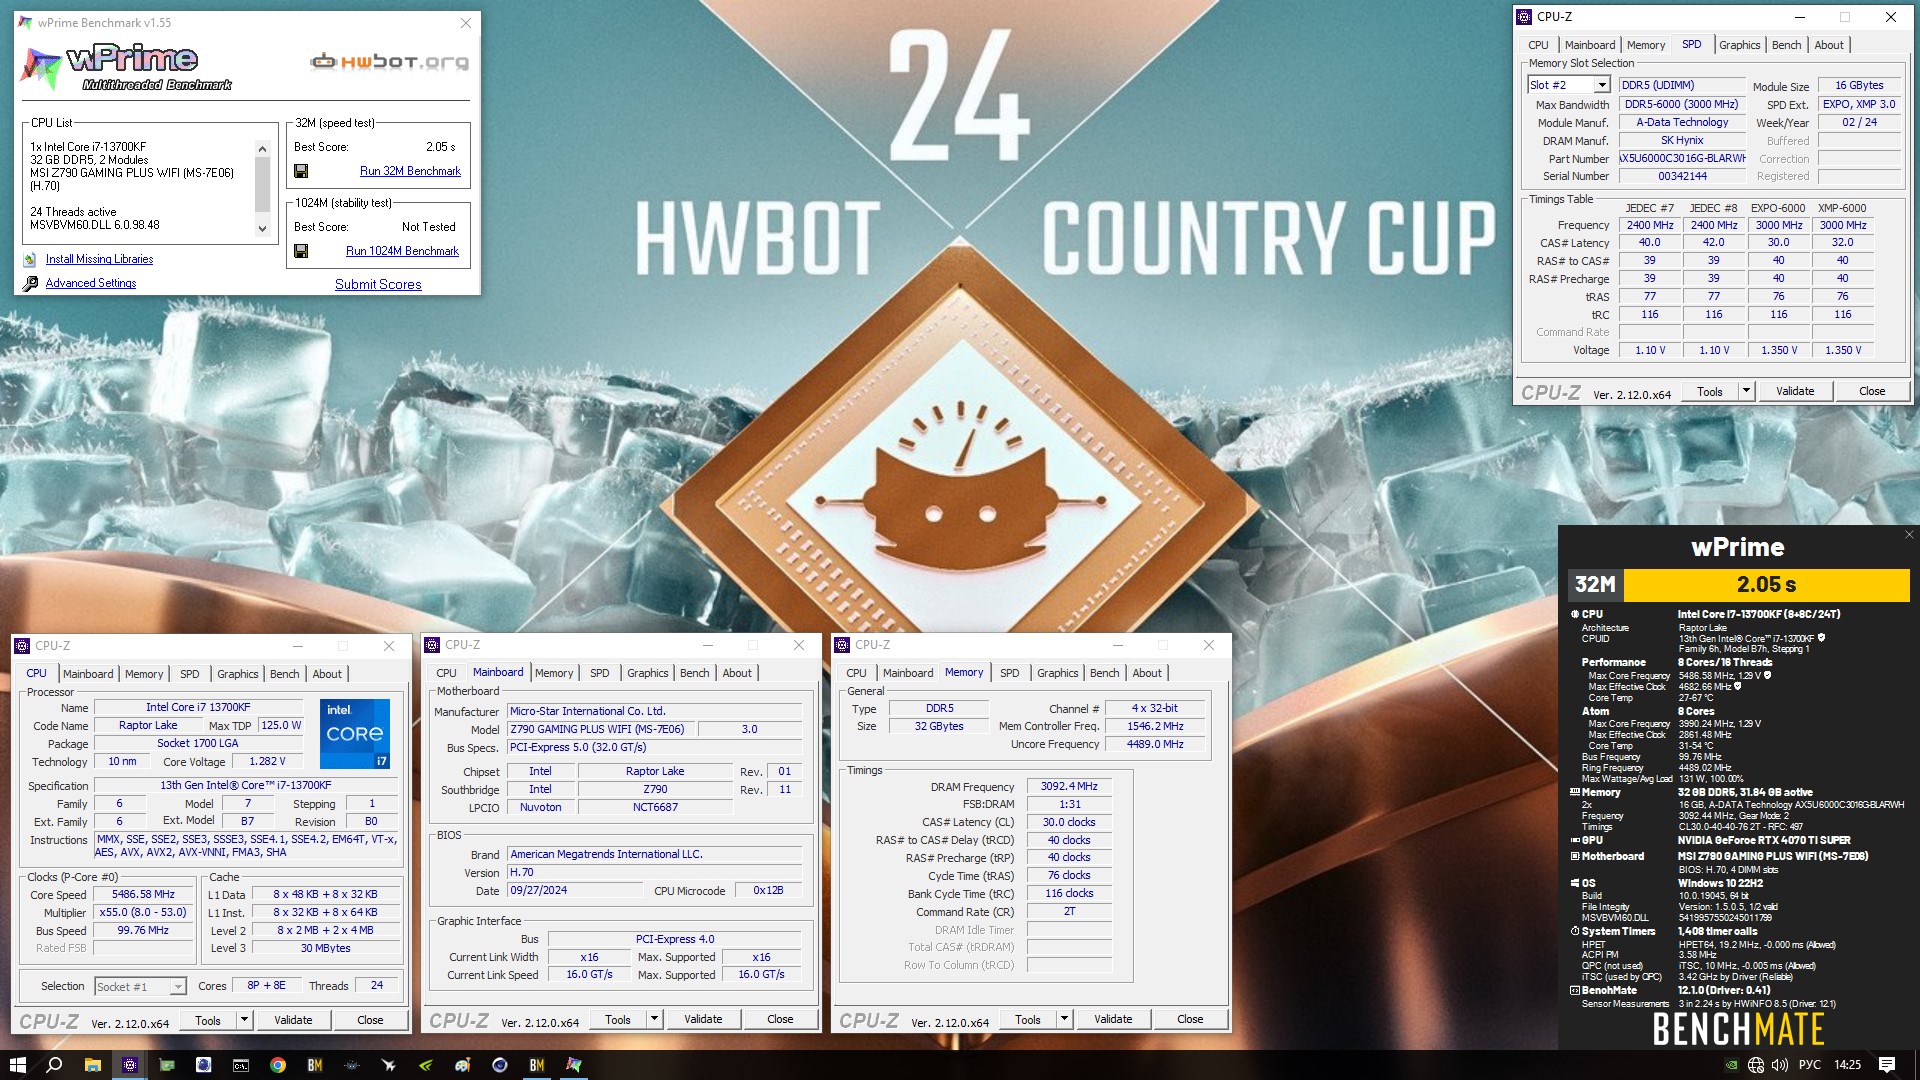This screenshot has height=1080, width=1920.
Task: Open the Install Missing Libraries link
Action: pyautogui.click(x=99, y=259)
